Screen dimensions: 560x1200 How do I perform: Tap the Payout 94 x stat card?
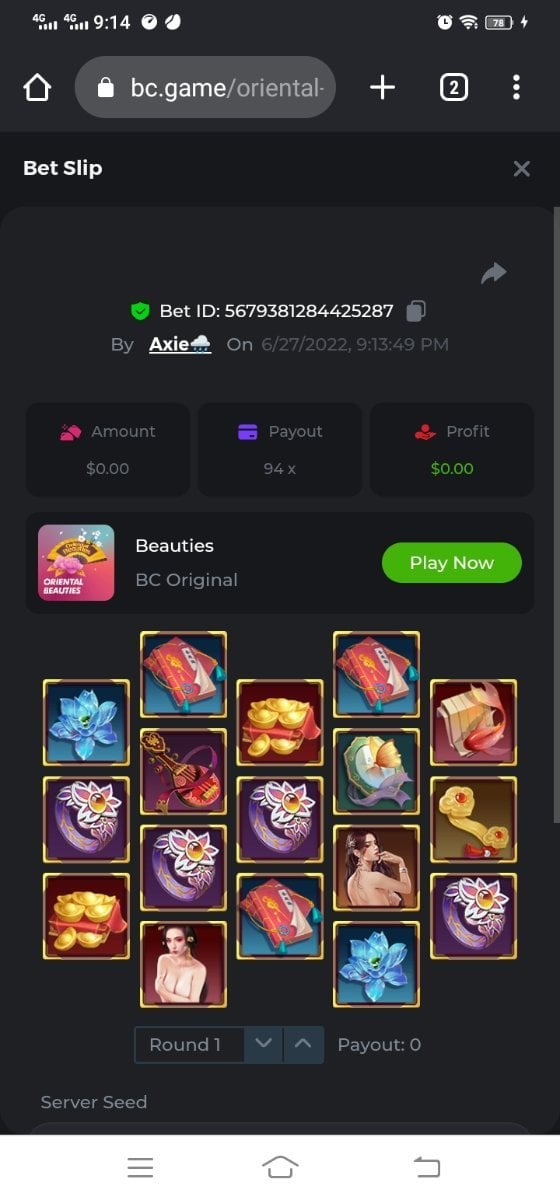279,450
